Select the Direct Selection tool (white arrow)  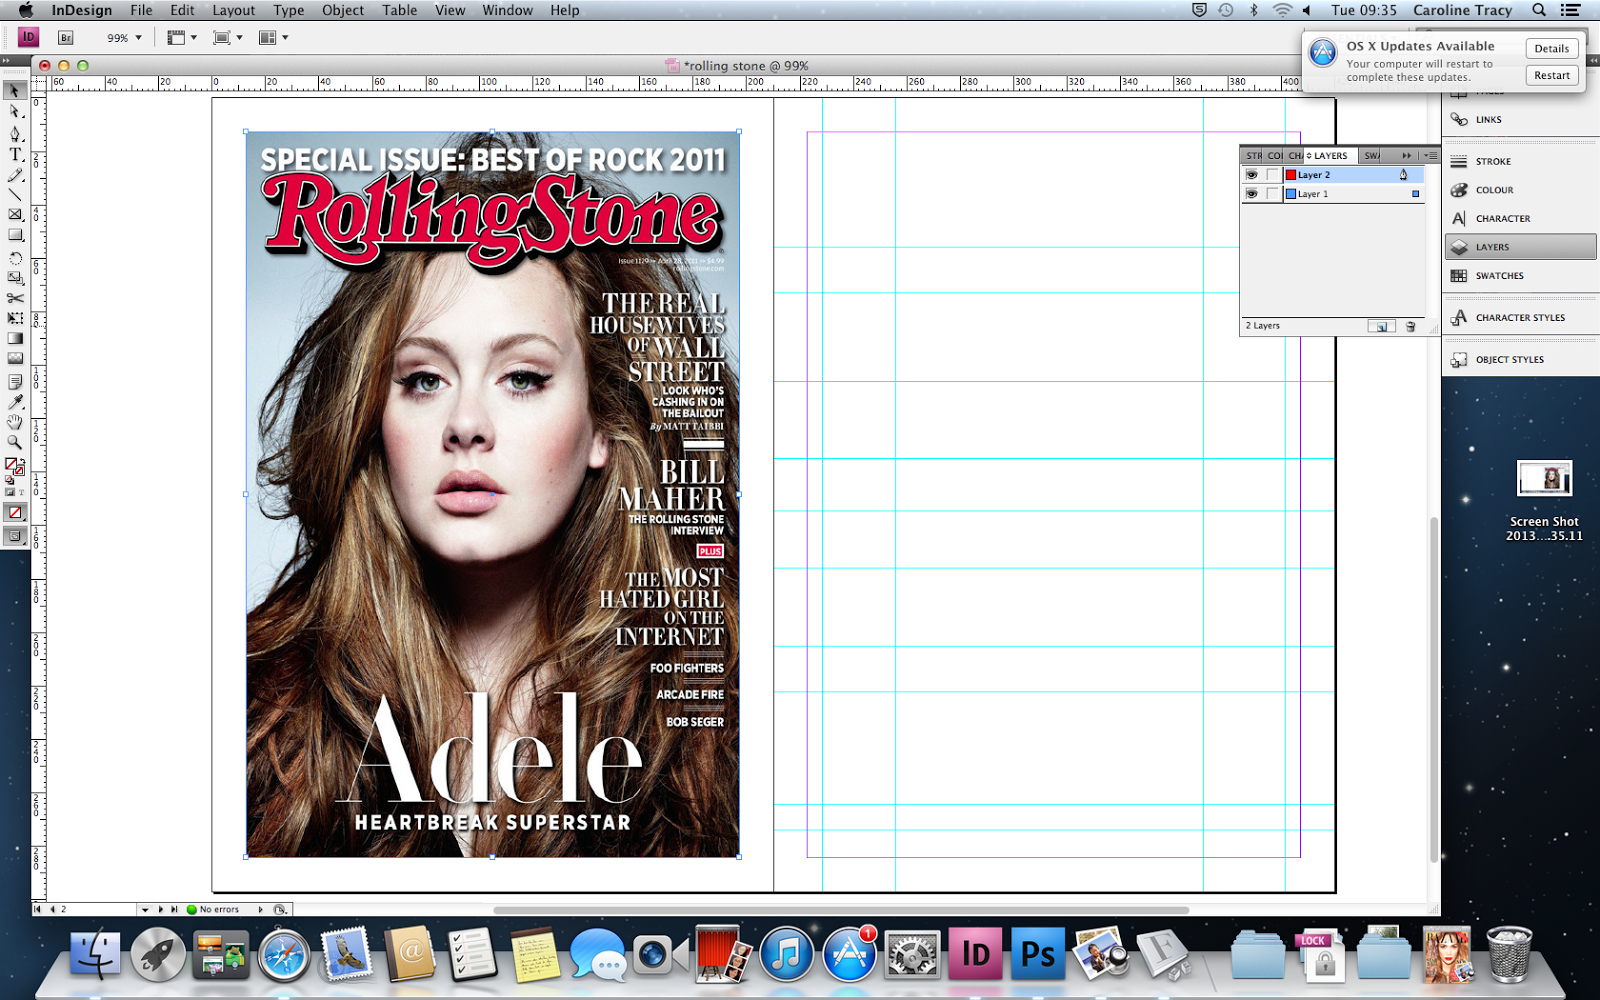pyautogui.click(x=15, y=112)
